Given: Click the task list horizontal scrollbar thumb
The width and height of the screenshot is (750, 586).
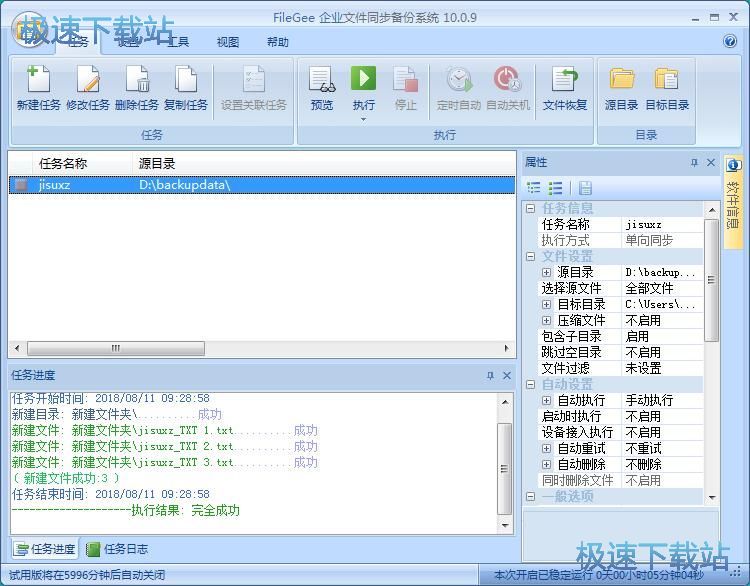Looking at the screenshot, I should click(116, 348).
